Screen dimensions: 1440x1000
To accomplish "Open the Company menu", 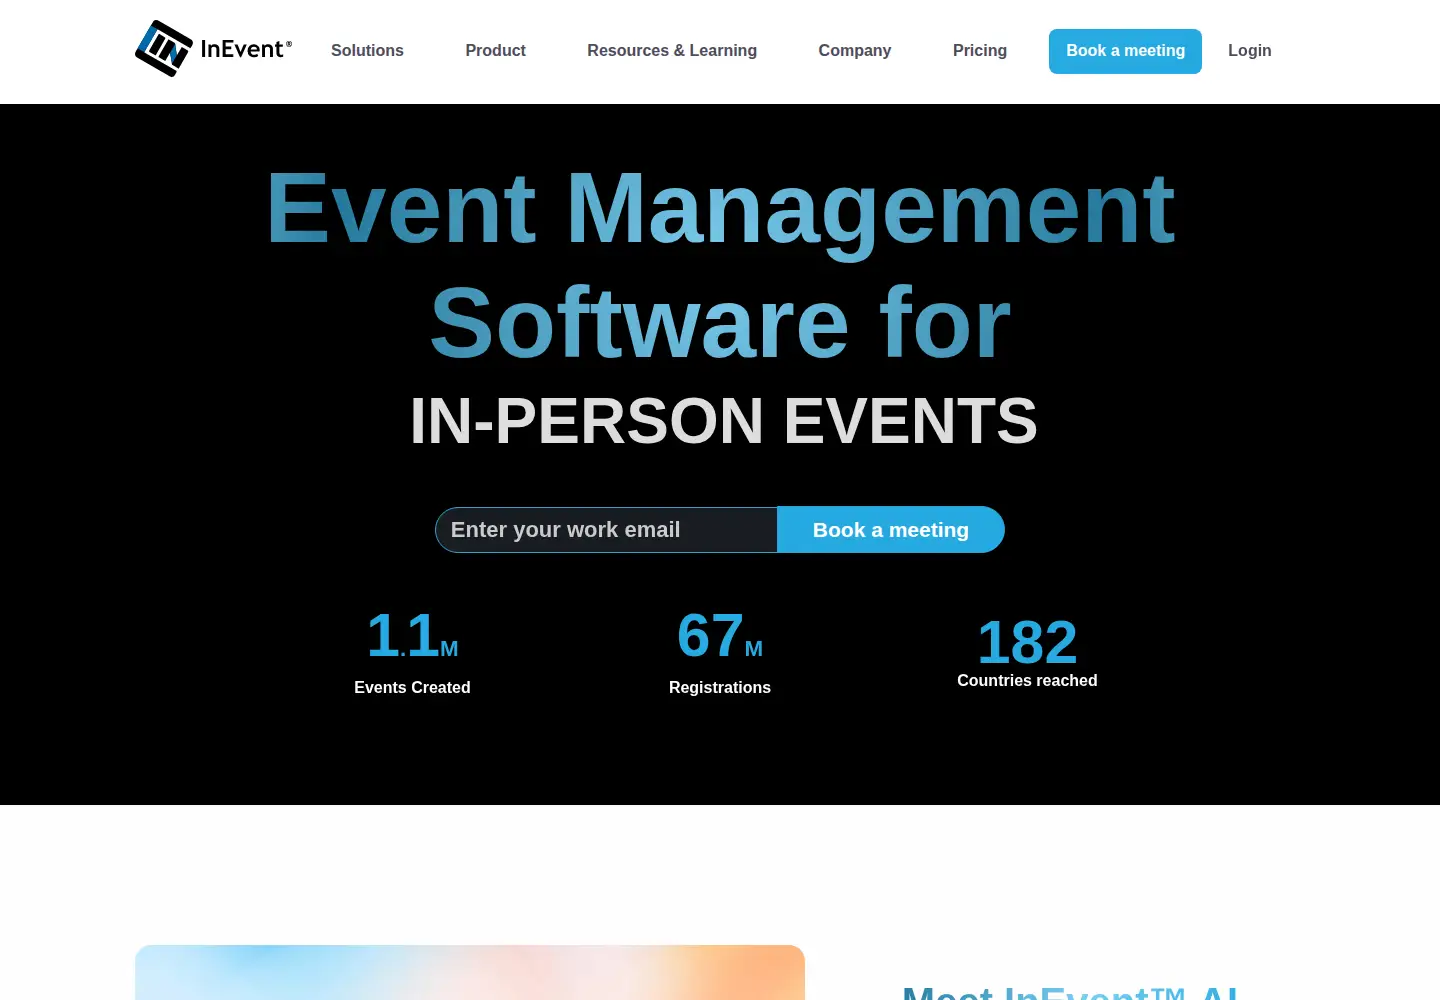I will pos(854,51).
